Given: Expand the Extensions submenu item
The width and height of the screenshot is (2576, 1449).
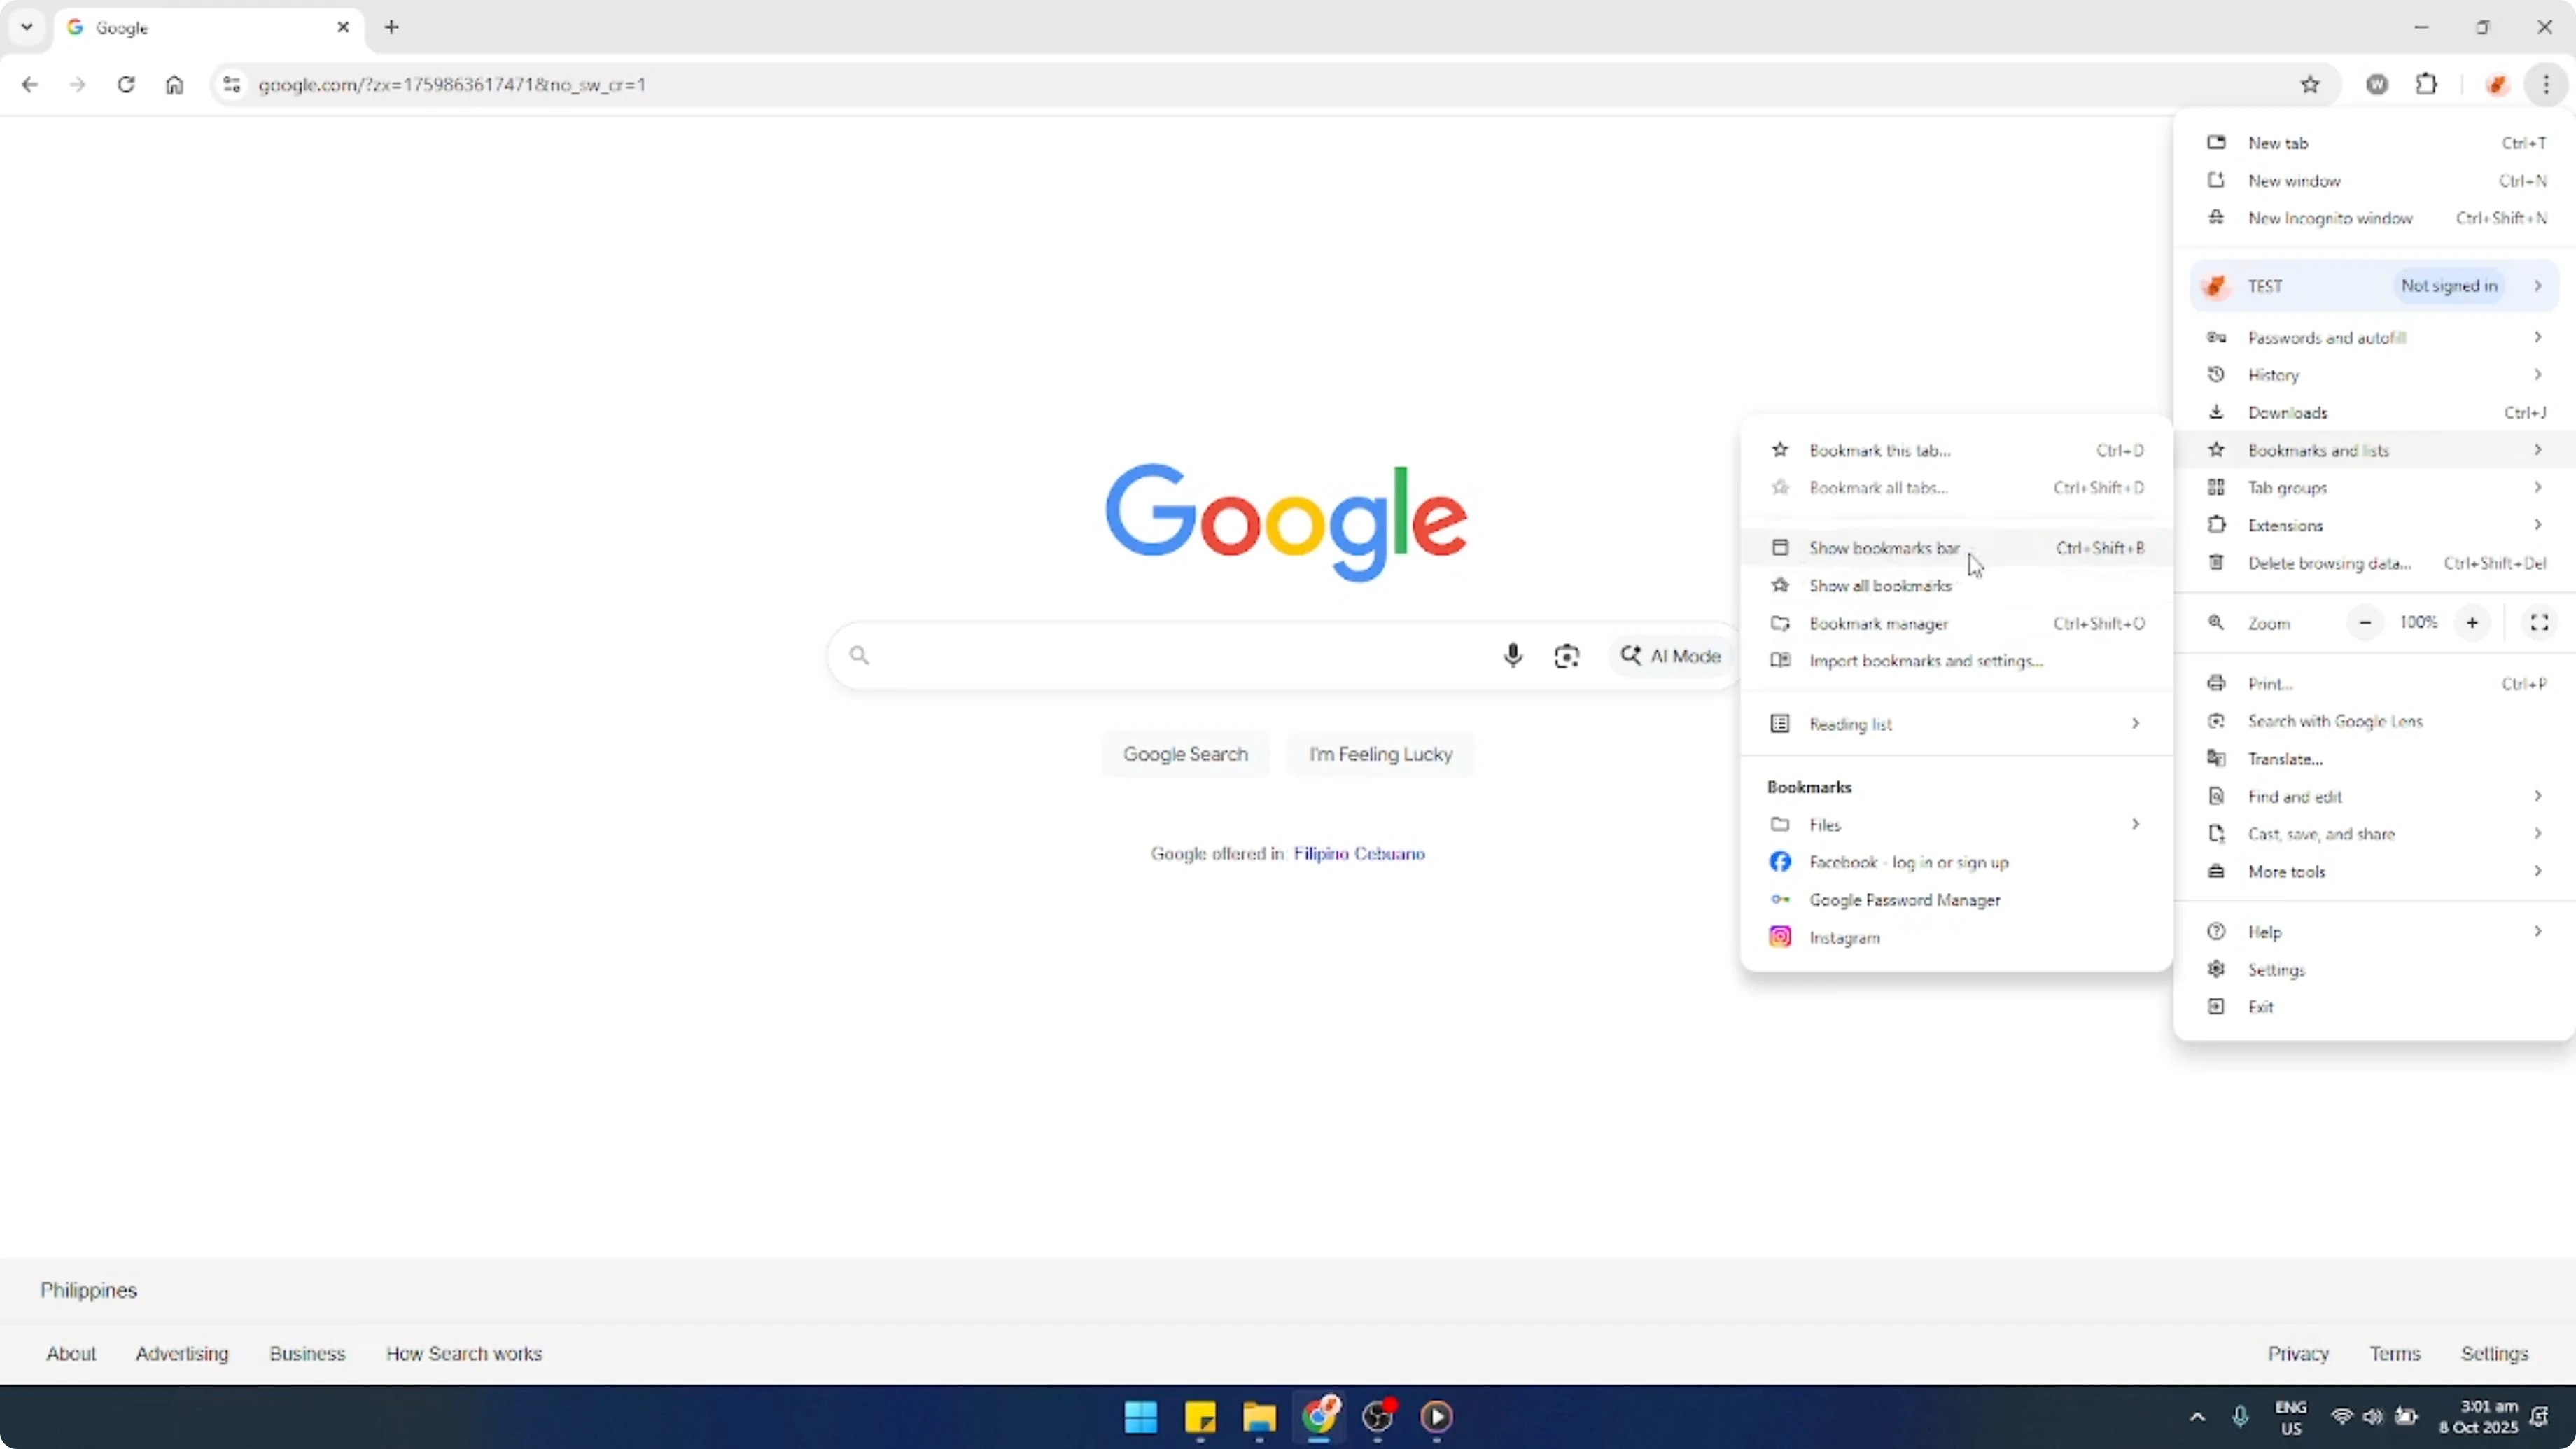Looking at the screenshot, I should tap(2375, 526).
